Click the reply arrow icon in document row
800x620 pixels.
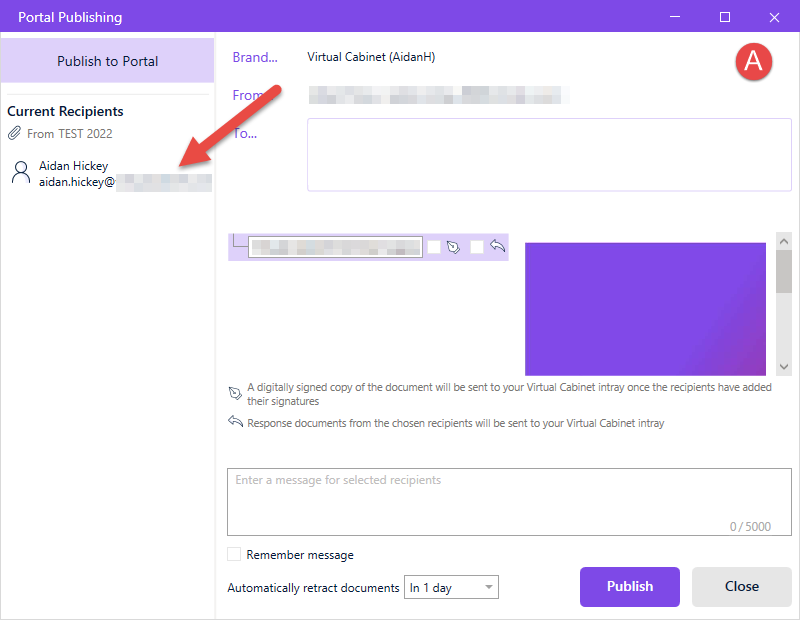tap(497, 246)
